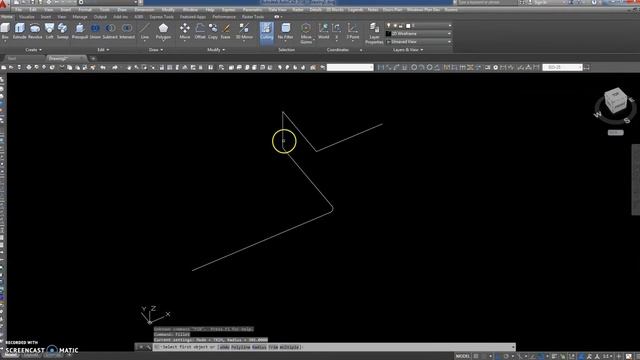
Task: Open the Visualize ribbon tab
Action: [27, 17]
